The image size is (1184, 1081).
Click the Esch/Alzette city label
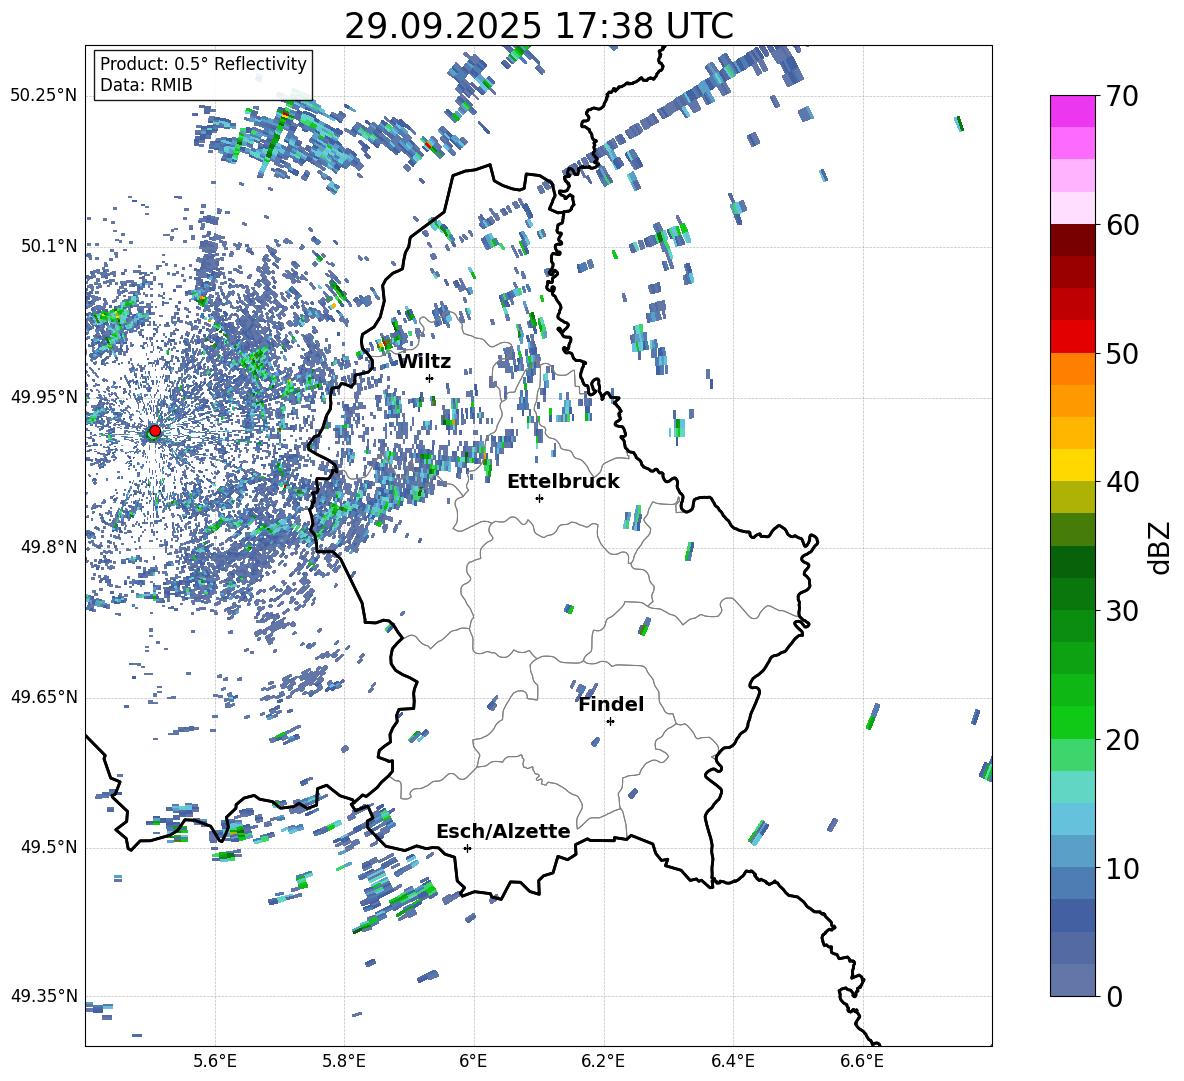click(503, 831)
